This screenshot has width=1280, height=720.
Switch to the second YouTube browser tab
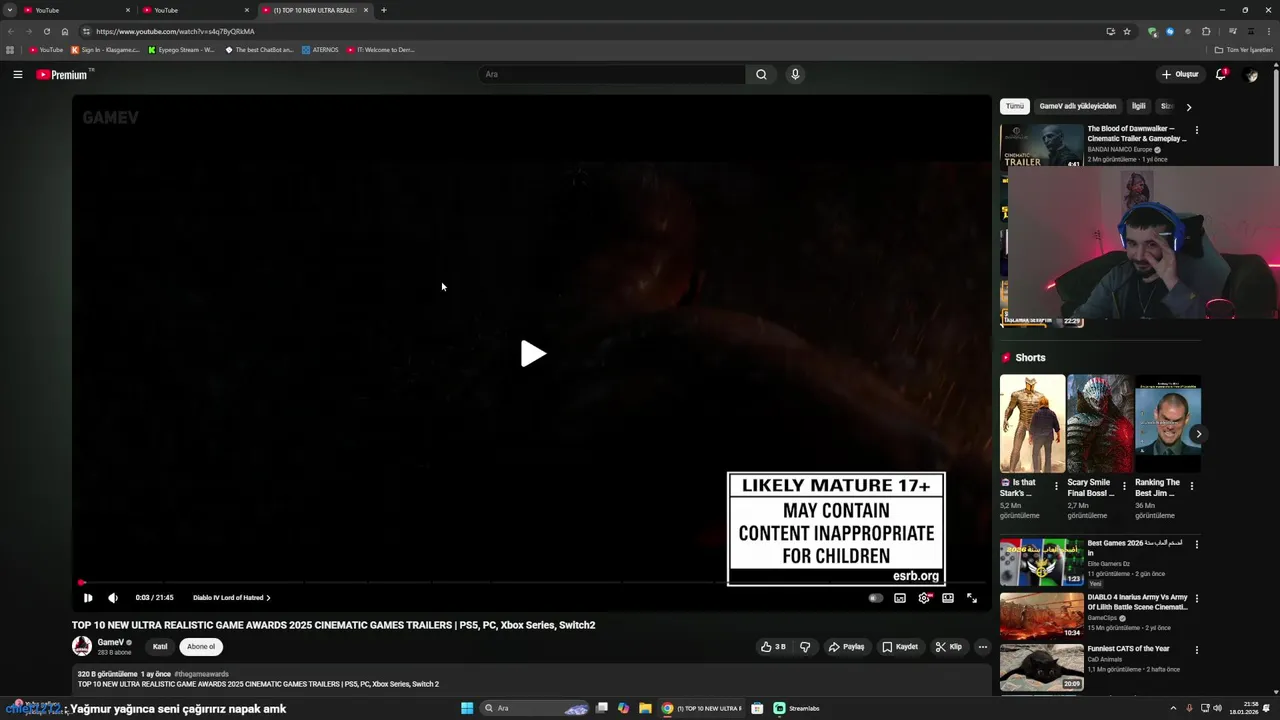195,10
